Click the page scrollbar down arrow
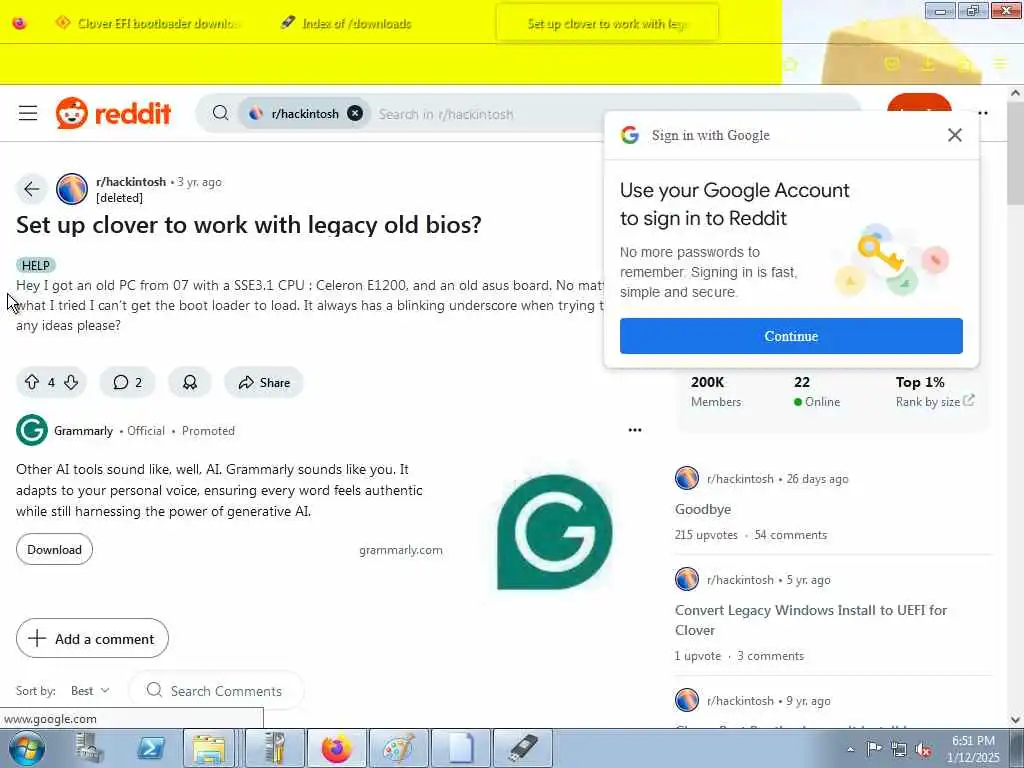Screen dimensions: 1024x768 [x=1016, y=720]
